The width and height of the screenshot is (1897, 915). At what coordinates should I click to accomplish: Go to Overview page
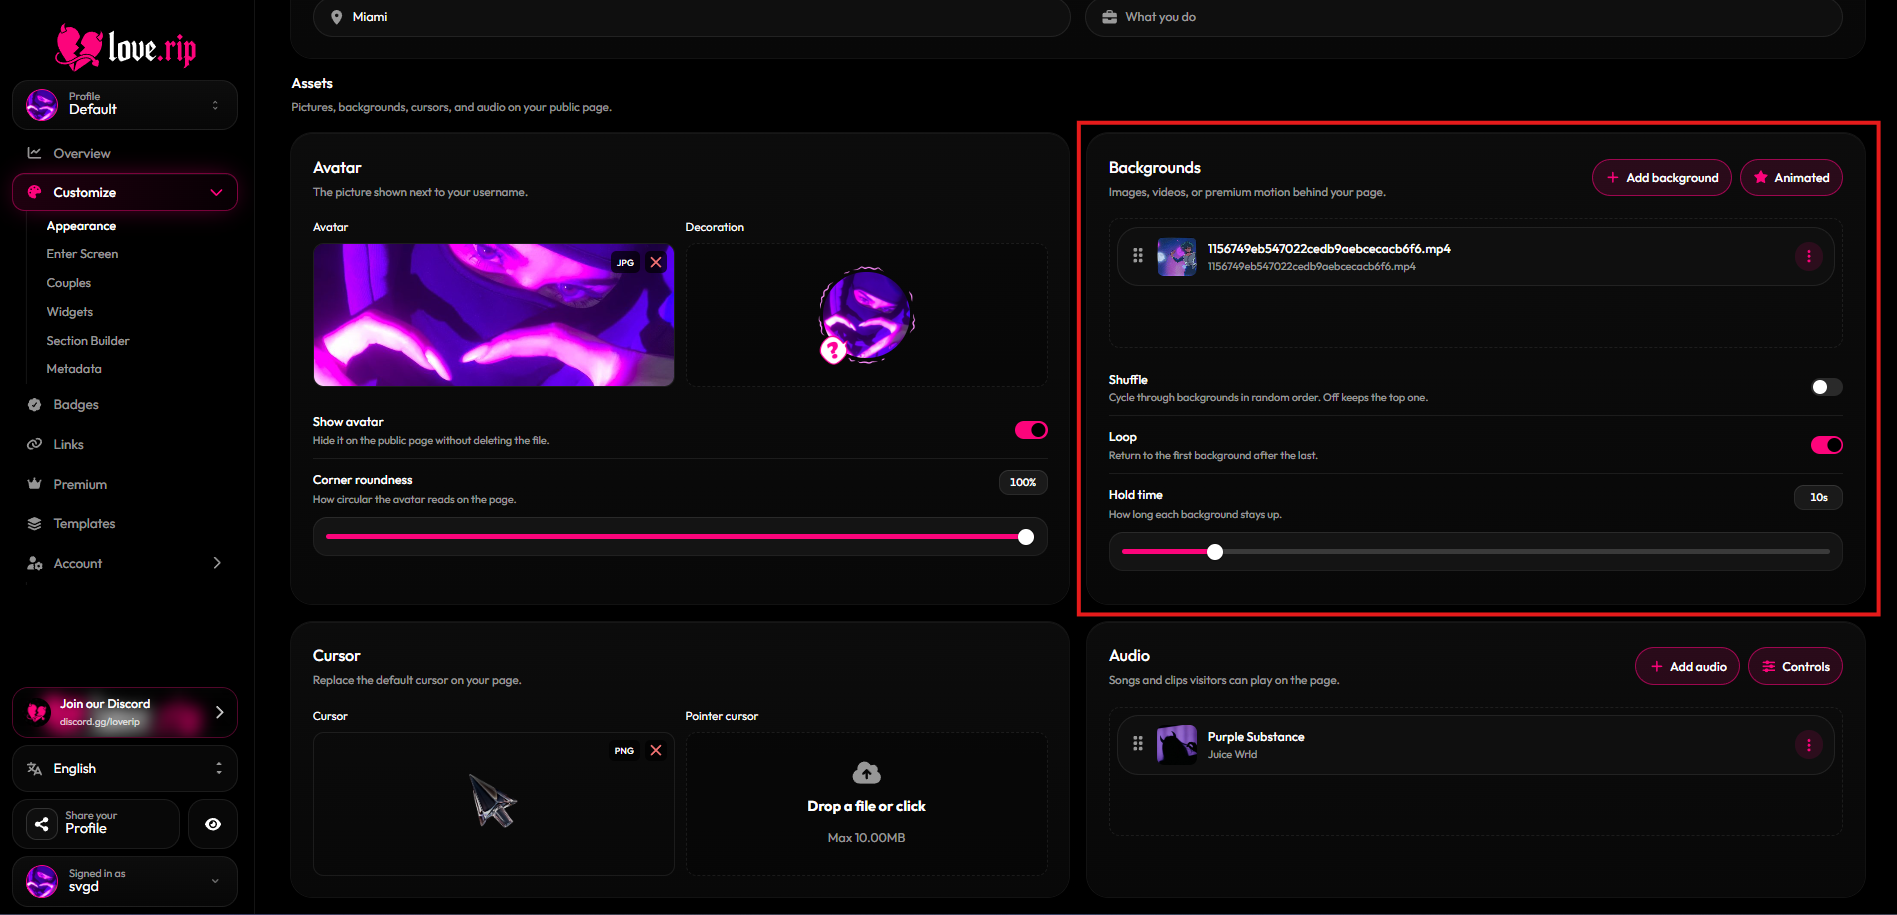(x=82, y=153)
